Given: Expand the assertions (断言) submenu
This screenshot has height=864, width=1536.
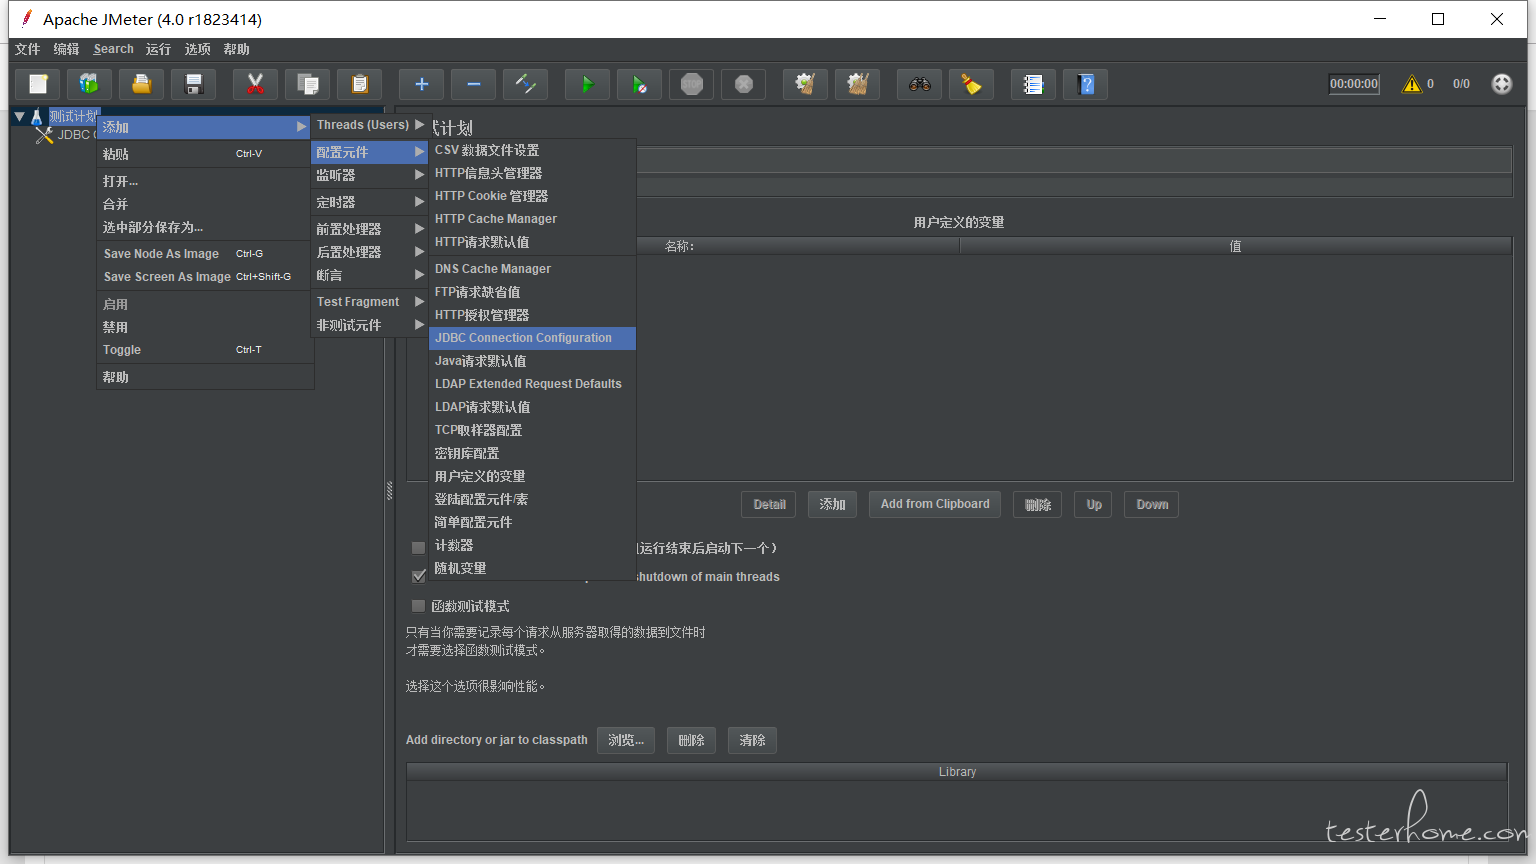Looking at the screenshot, I should pos(370,275).
